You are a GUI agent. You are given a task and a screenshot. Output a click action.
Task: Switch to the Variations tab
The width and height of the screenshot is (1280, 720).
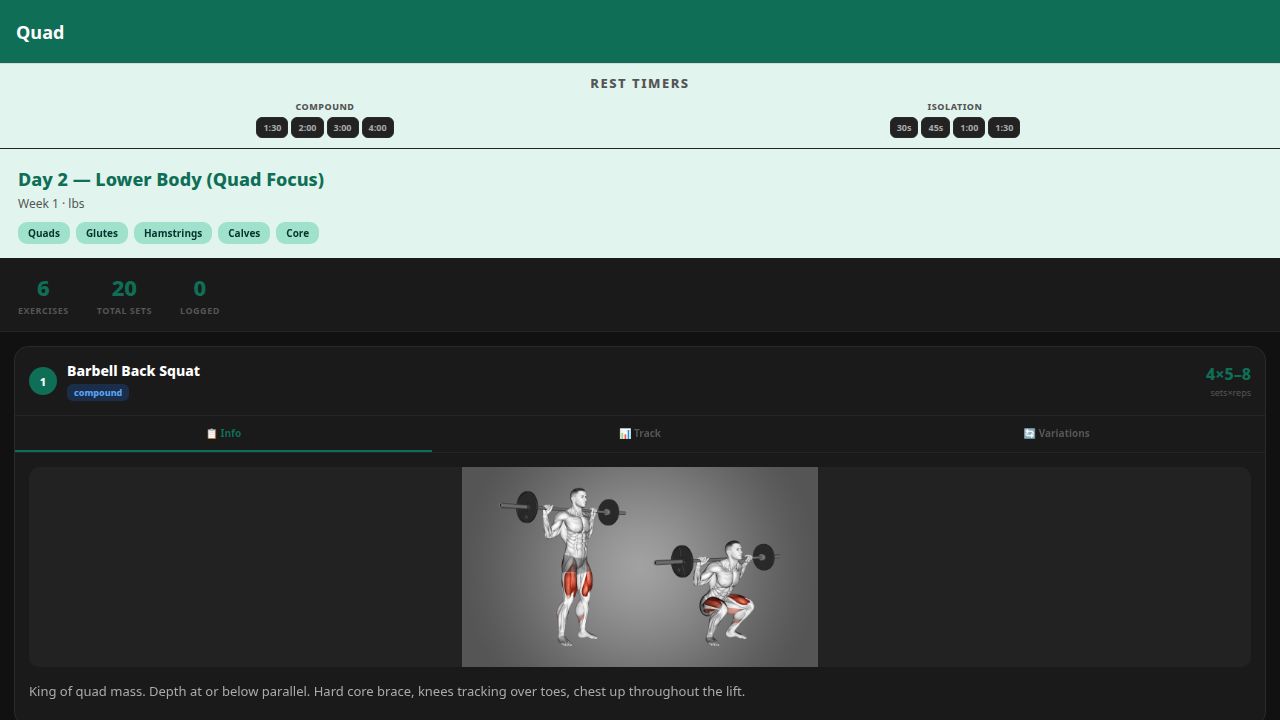[x=1056, y=434]
